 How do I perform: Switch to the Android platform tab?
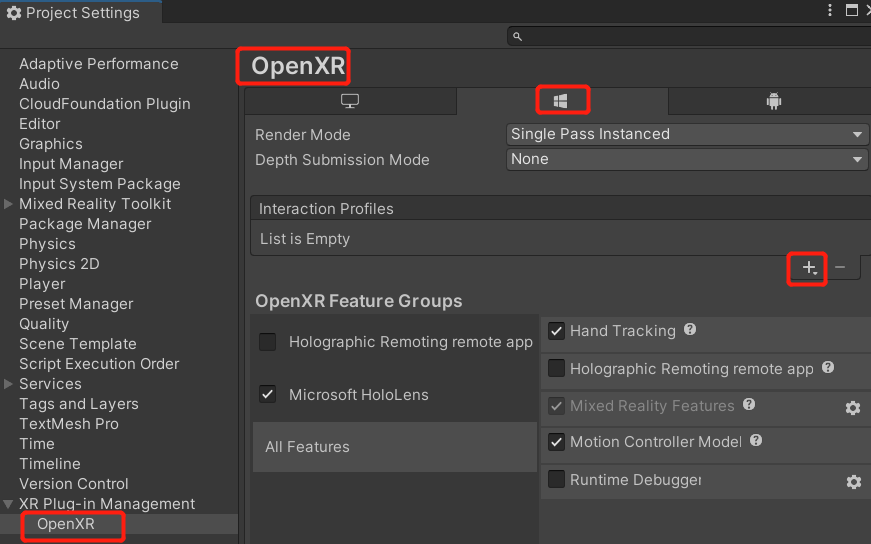pyautogui.click(x=773, y=101)
